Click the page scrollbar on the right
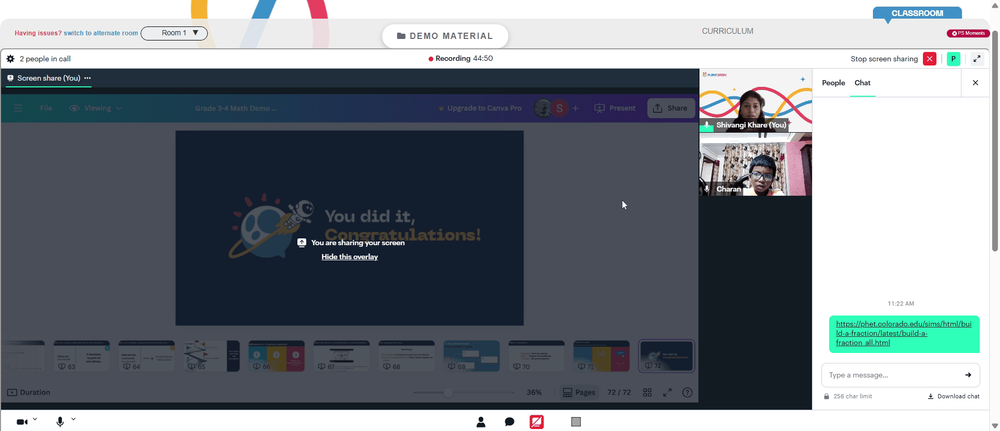 coord(995,140)
